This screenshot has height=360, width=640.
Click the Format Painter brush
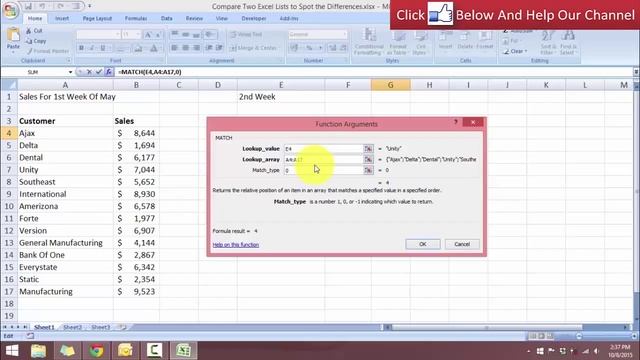(48, 51)
